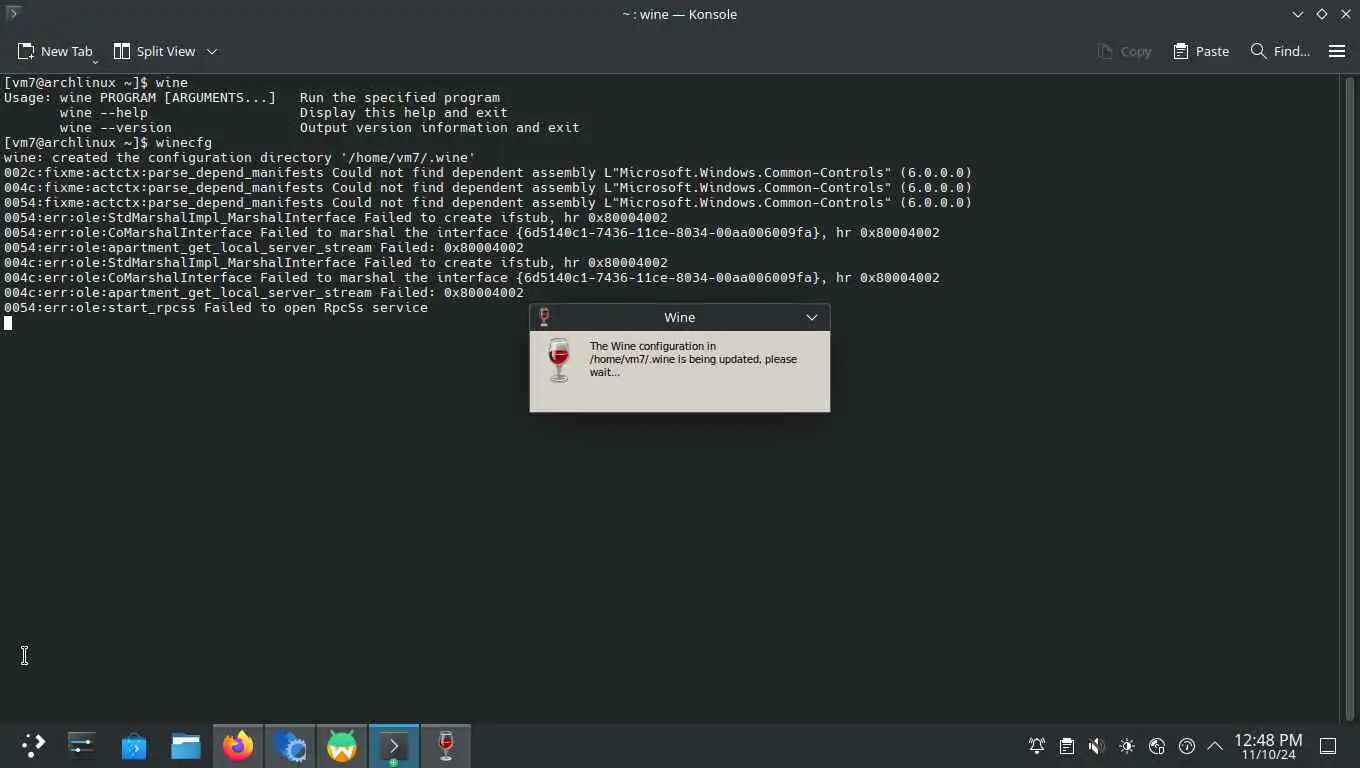The image size is (1360, 768).
Task: Open the network tray icon
Action: click(x=1157, y=746)
